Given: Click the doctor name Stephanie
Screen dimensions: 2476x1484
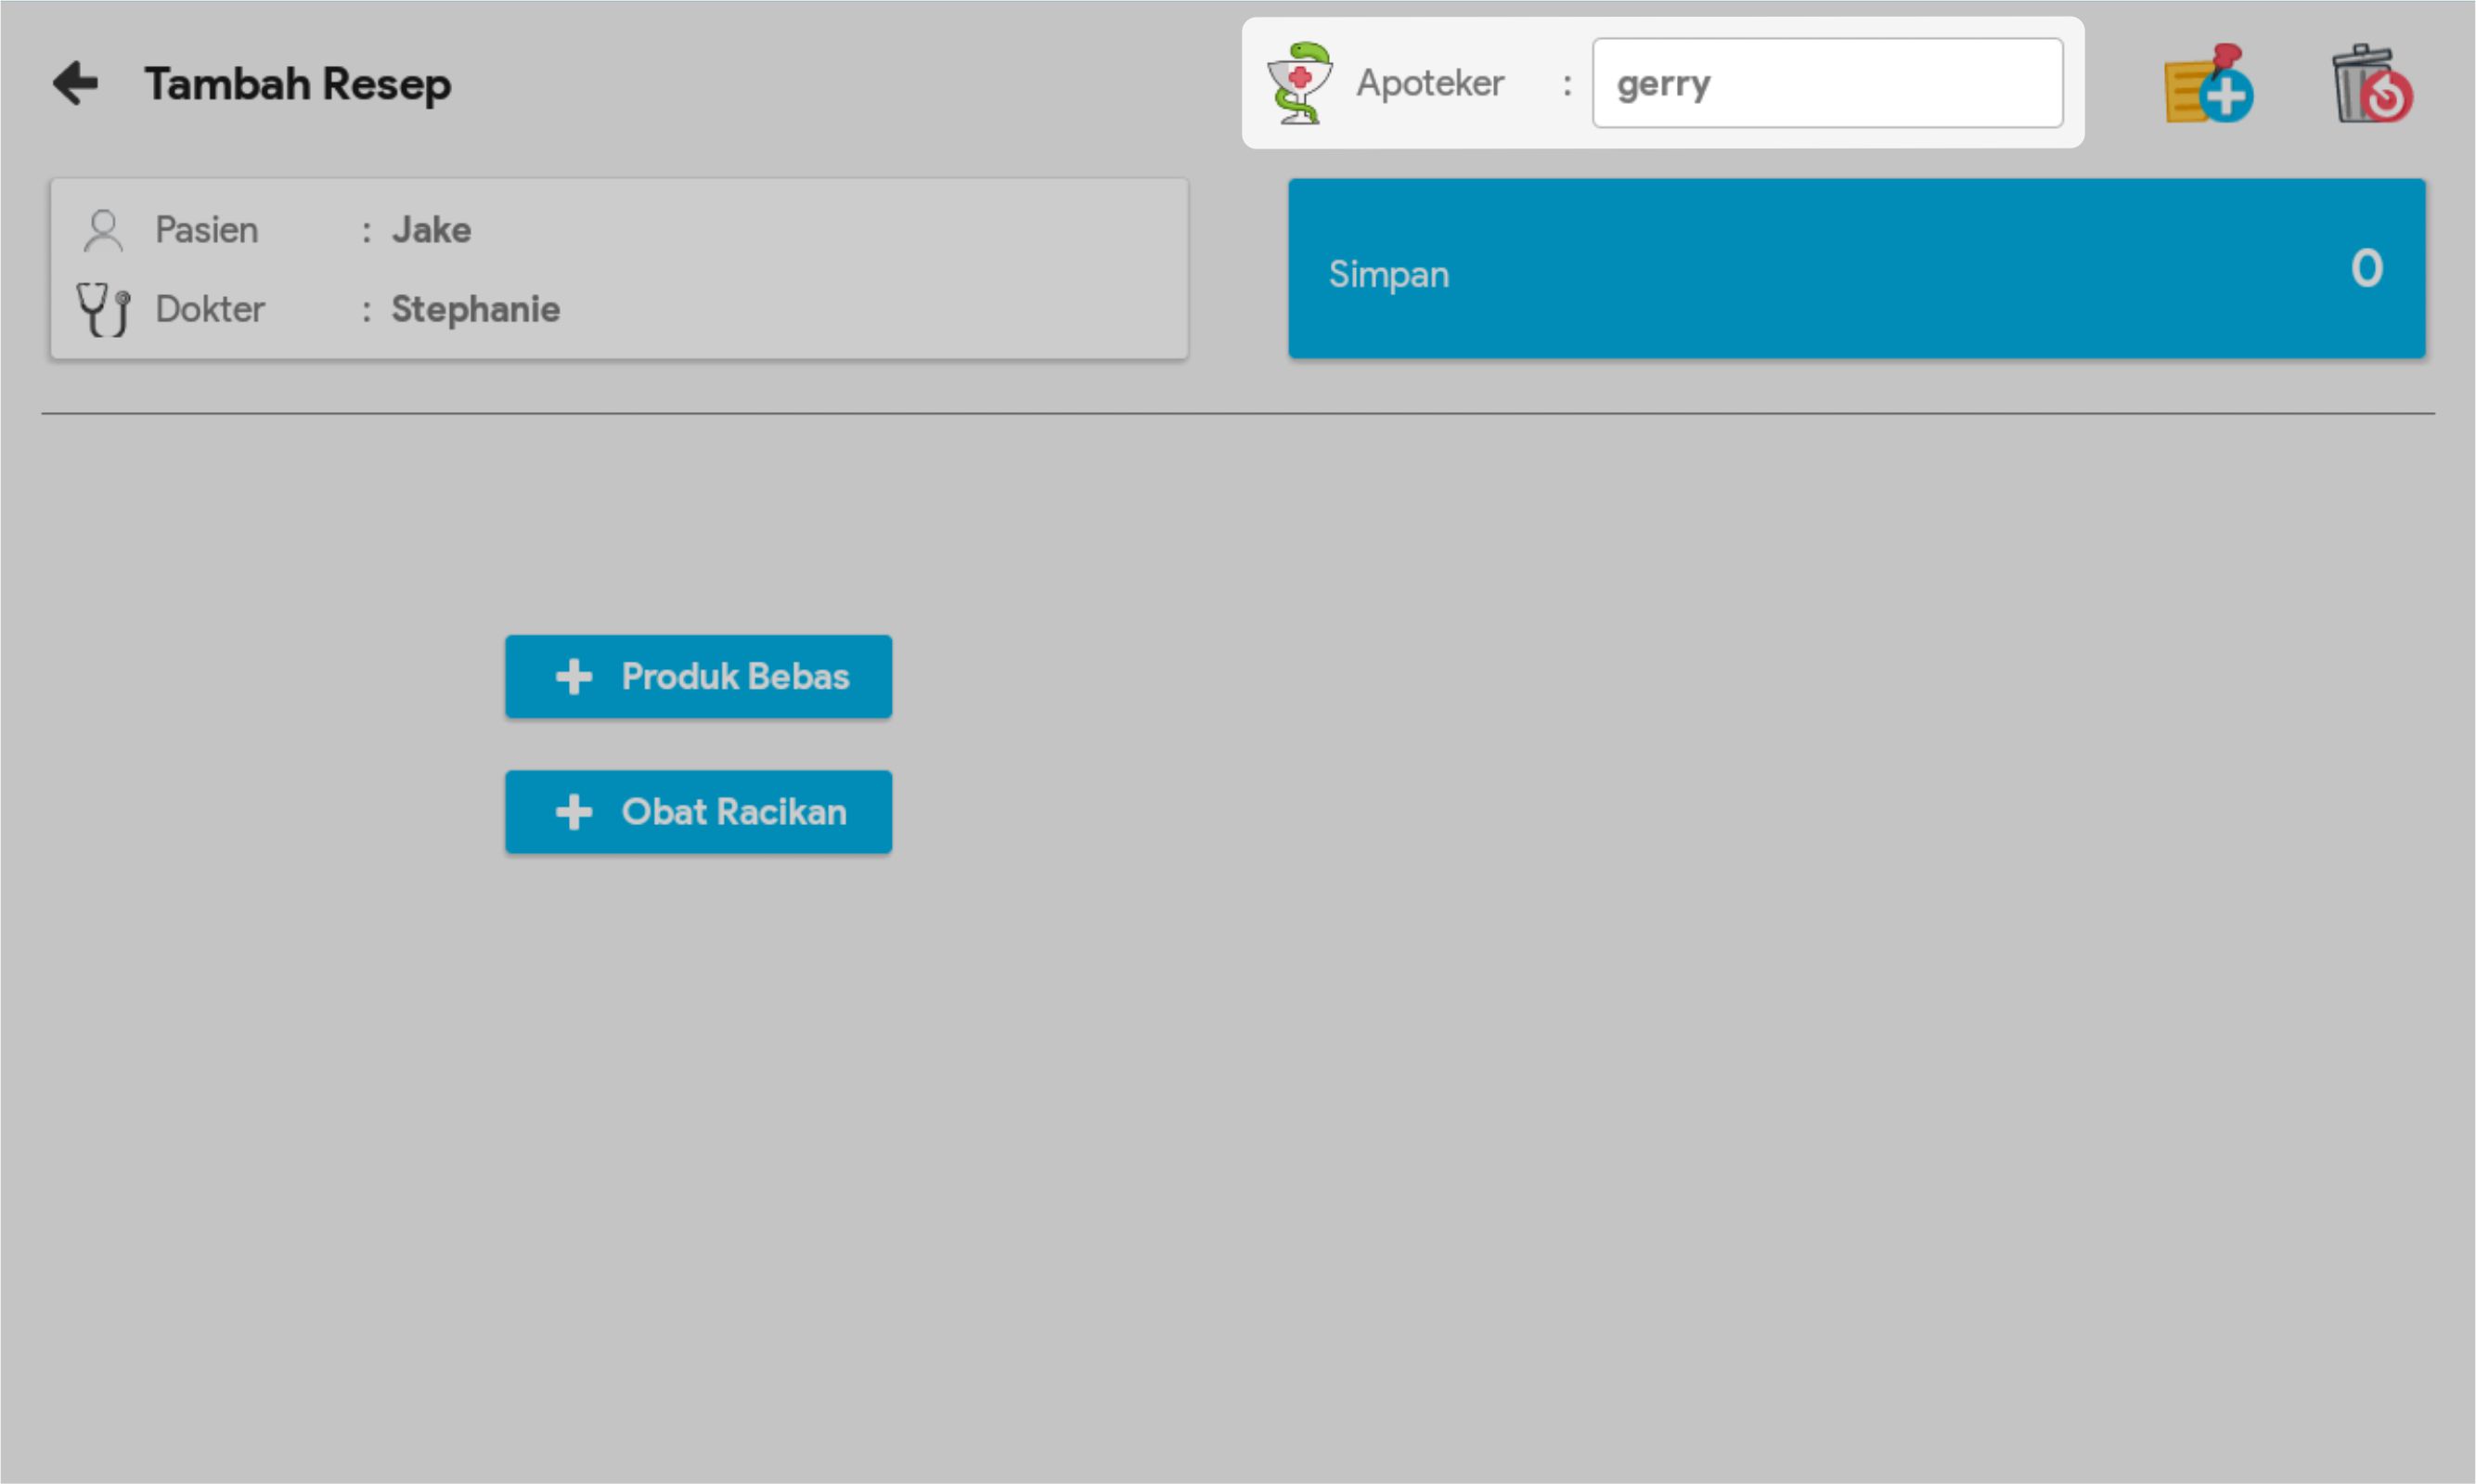Looking at the screenshot, I should pyautogui.click(x=475, y=309).
